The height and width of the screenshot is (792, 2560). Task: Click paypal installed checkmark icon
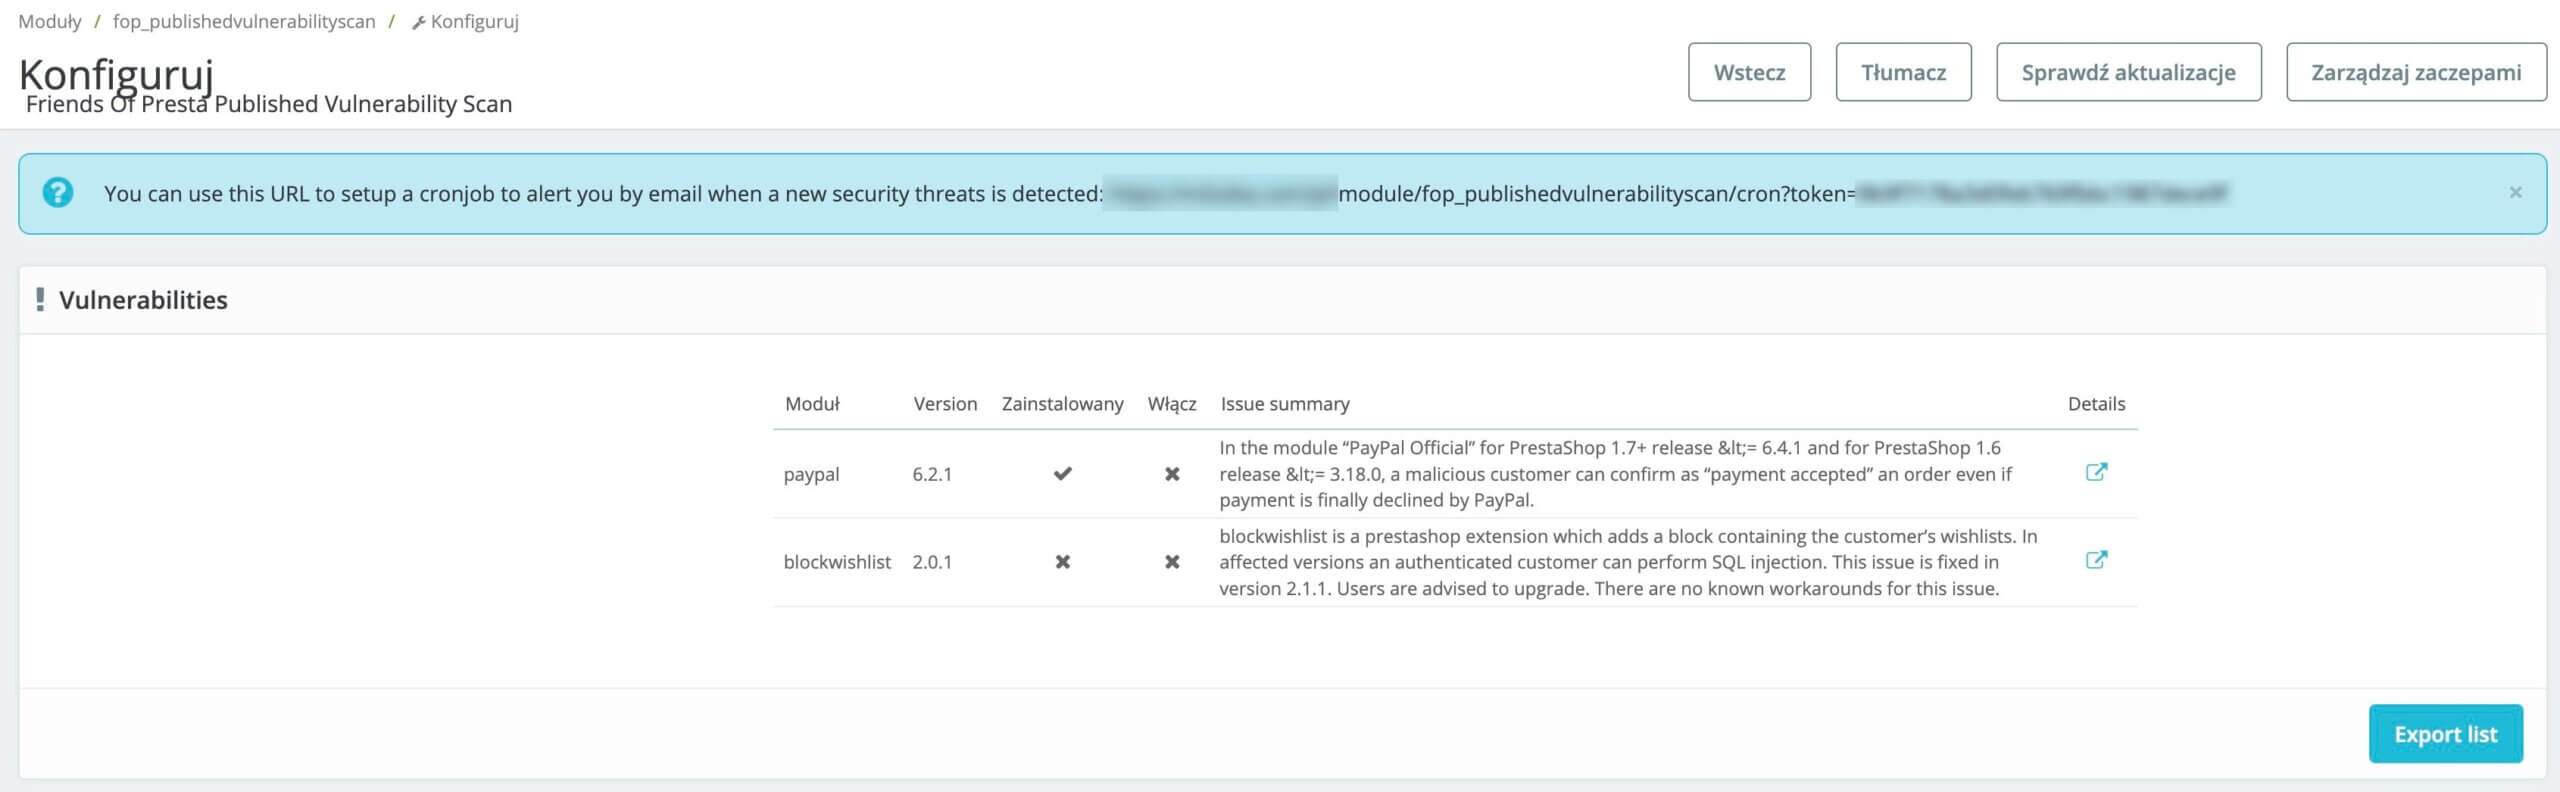tap(1062, 474)
